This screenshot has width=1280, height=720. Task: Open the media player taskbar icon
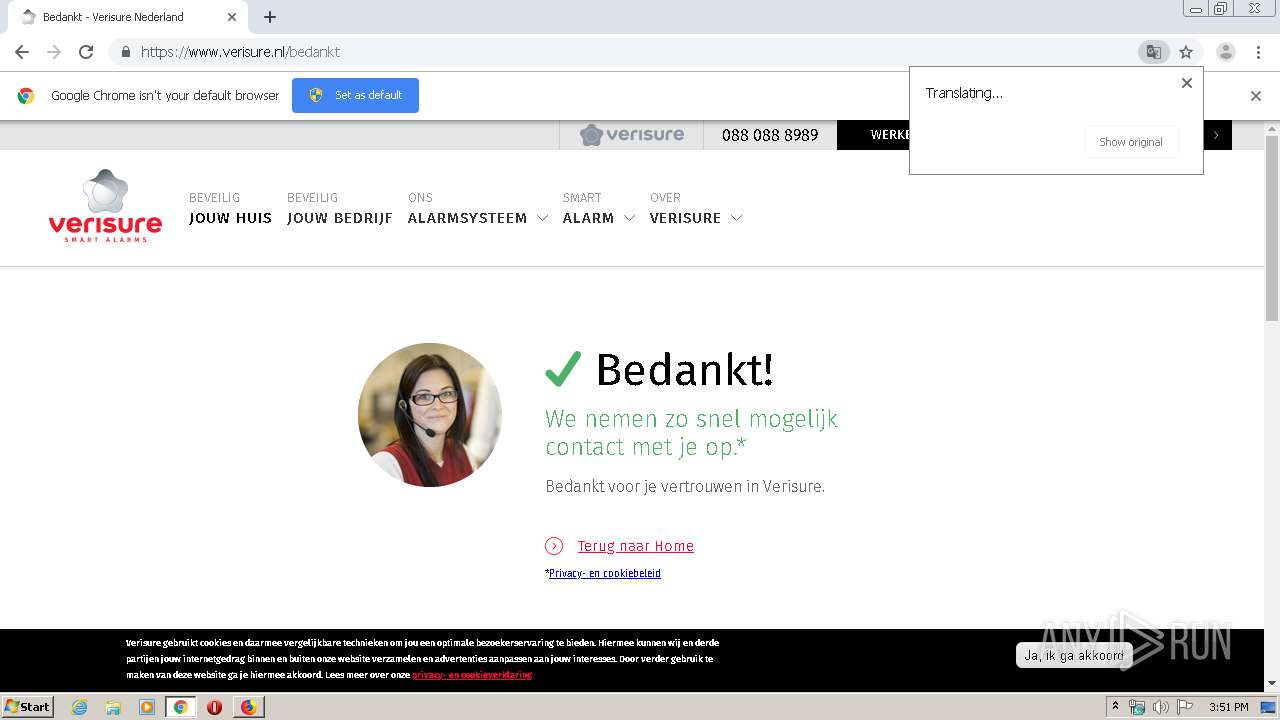147,707
